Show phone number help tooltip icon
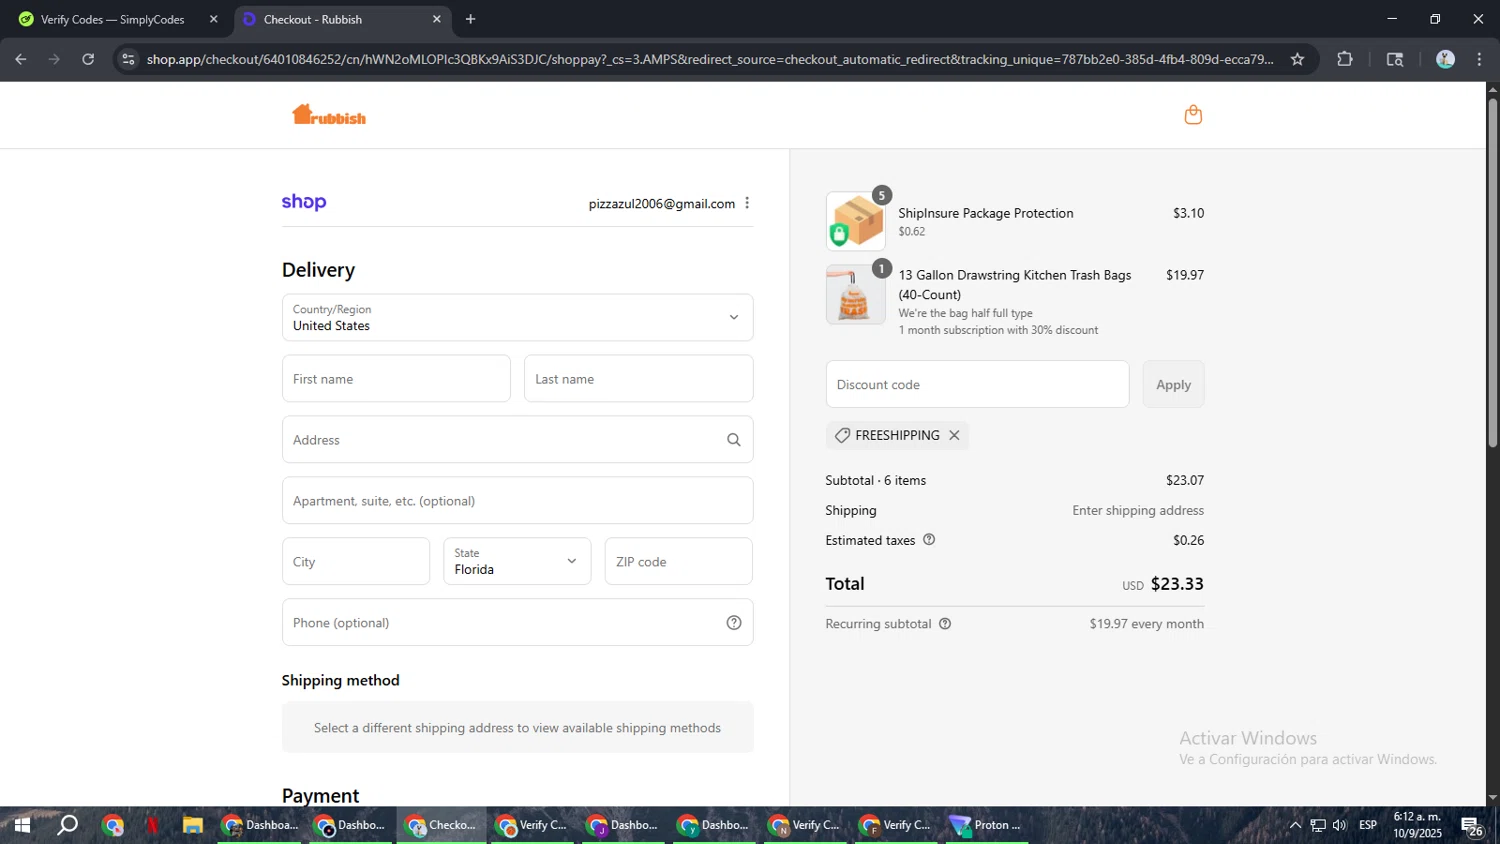This screenshot has width=1500, height=844. click(734, 623)
